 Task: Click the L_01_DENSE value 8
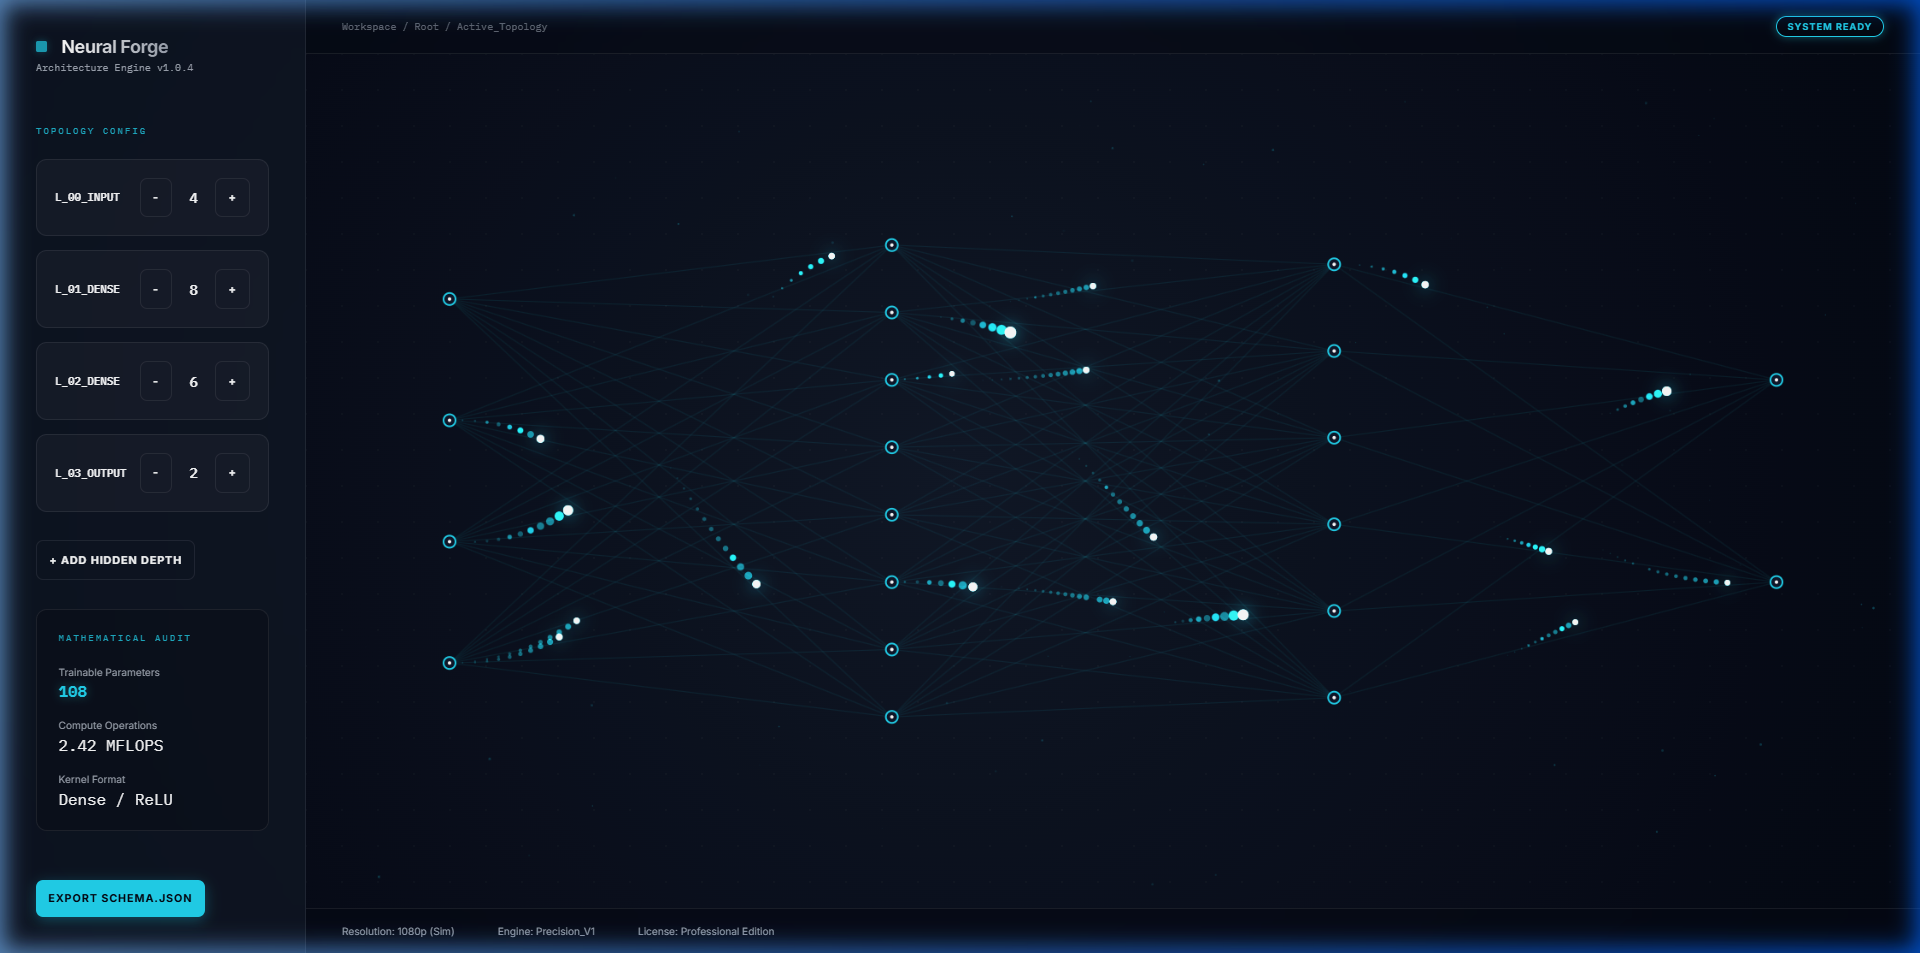click(194, 290)
